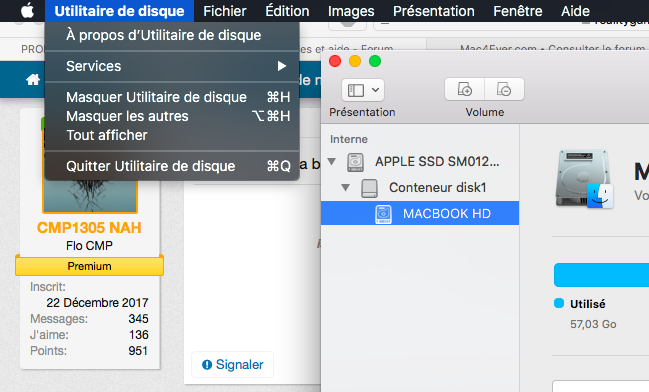This screenshot has width=649, height=392.
Task: Select the Conteneur disk1 label
Action: (437, 188)
